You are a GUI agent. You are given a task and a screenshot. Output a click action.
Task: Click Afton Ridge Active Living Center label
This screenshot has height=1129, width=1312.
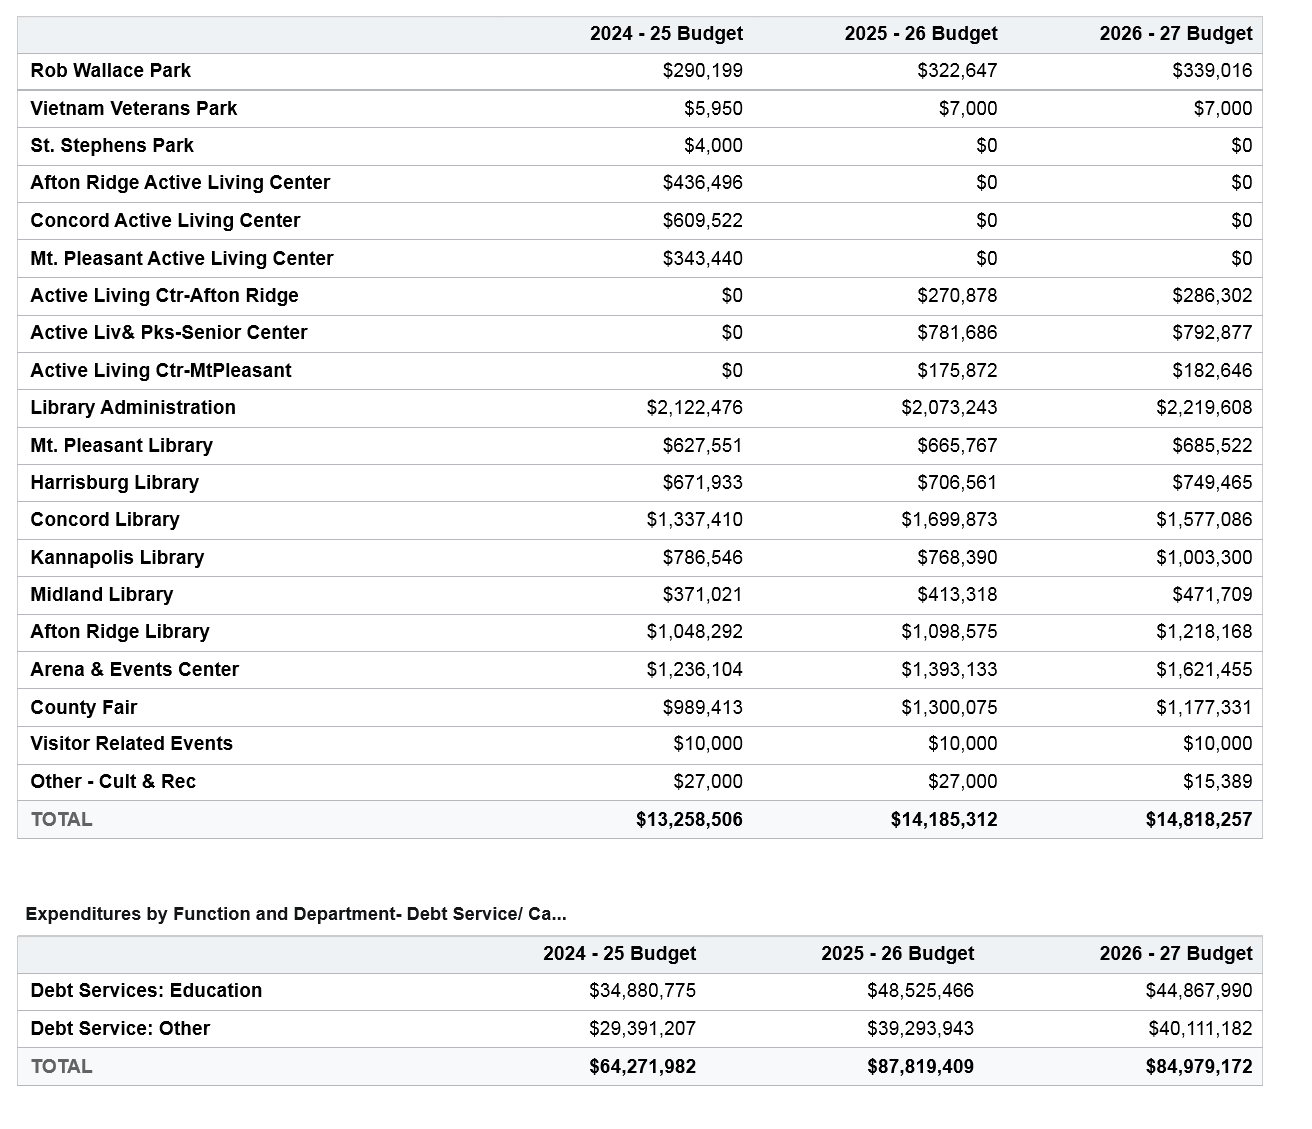180,183
